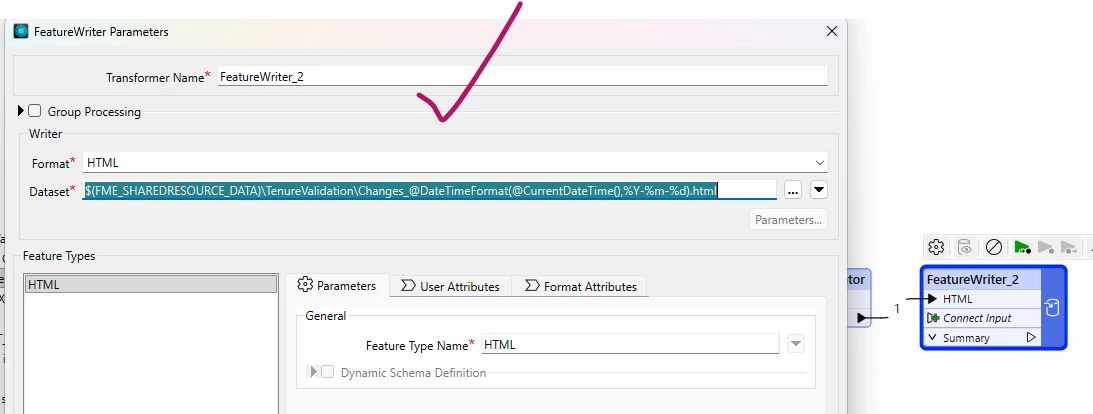
Task: Click the Summary output port triangle
Action: (1031, 337)
